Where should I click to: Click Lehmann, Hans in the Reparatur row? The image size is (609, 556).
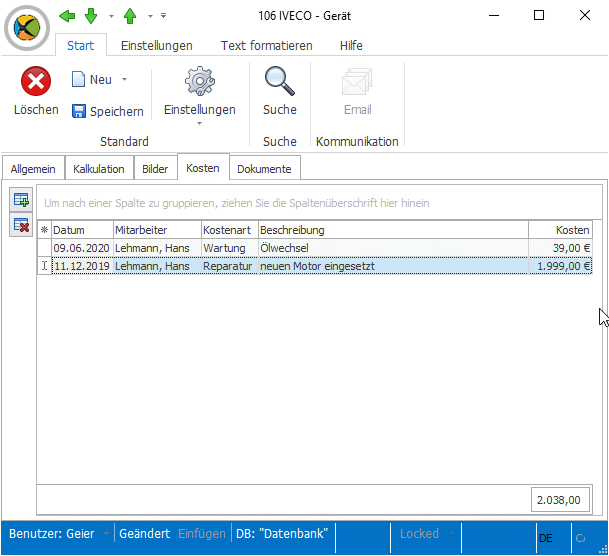click(x=157, y=266)
